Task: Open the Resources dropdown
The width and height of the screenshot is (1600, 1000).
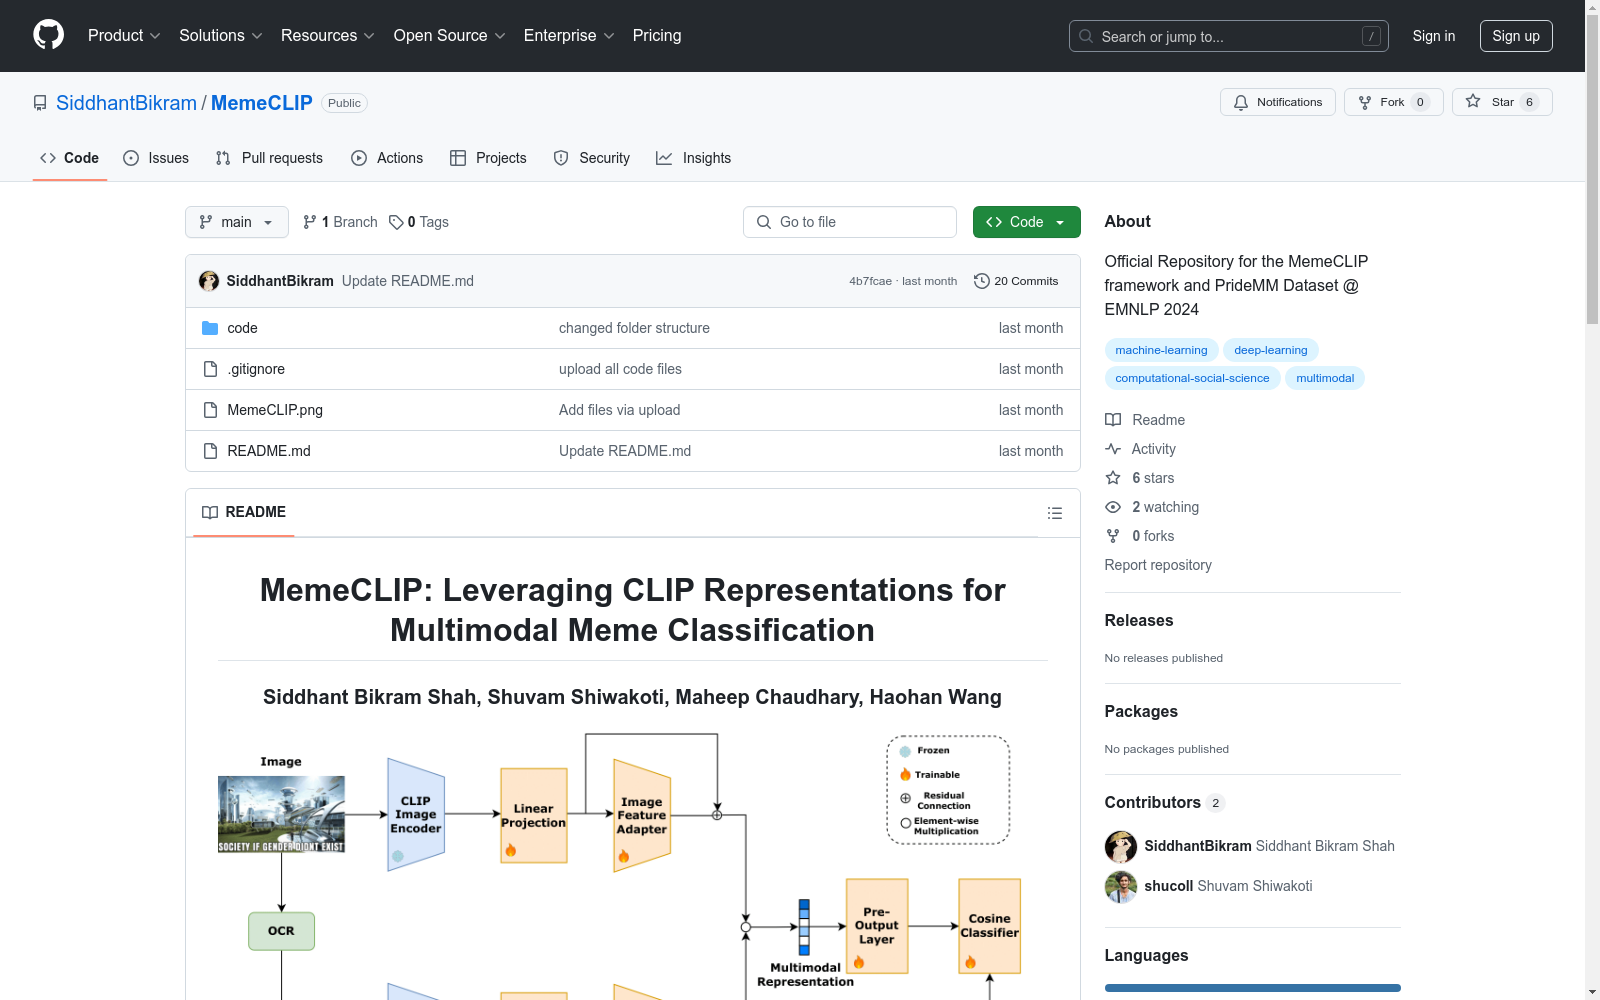Action: [328, 36]
